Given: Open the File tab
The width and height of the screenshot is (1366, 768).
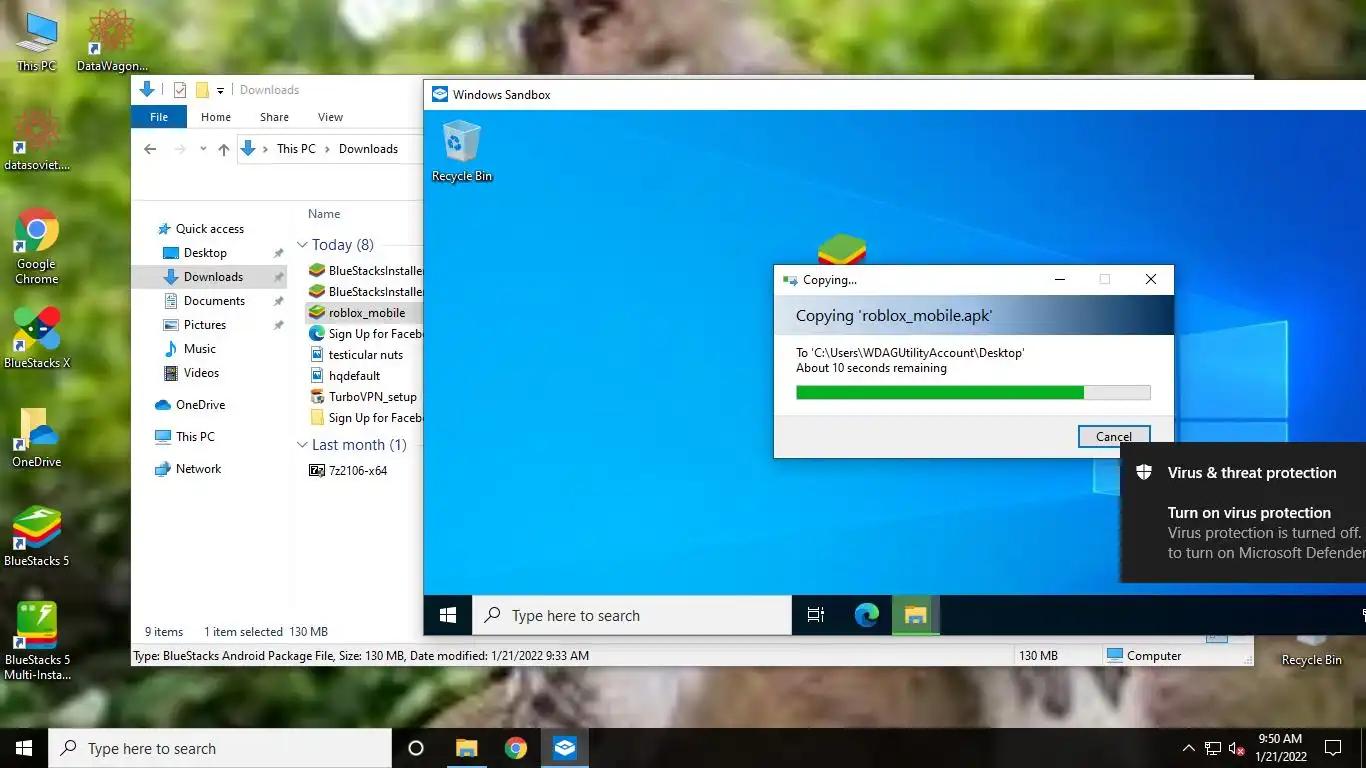Looking at the screenshot, I should [159, 117].
